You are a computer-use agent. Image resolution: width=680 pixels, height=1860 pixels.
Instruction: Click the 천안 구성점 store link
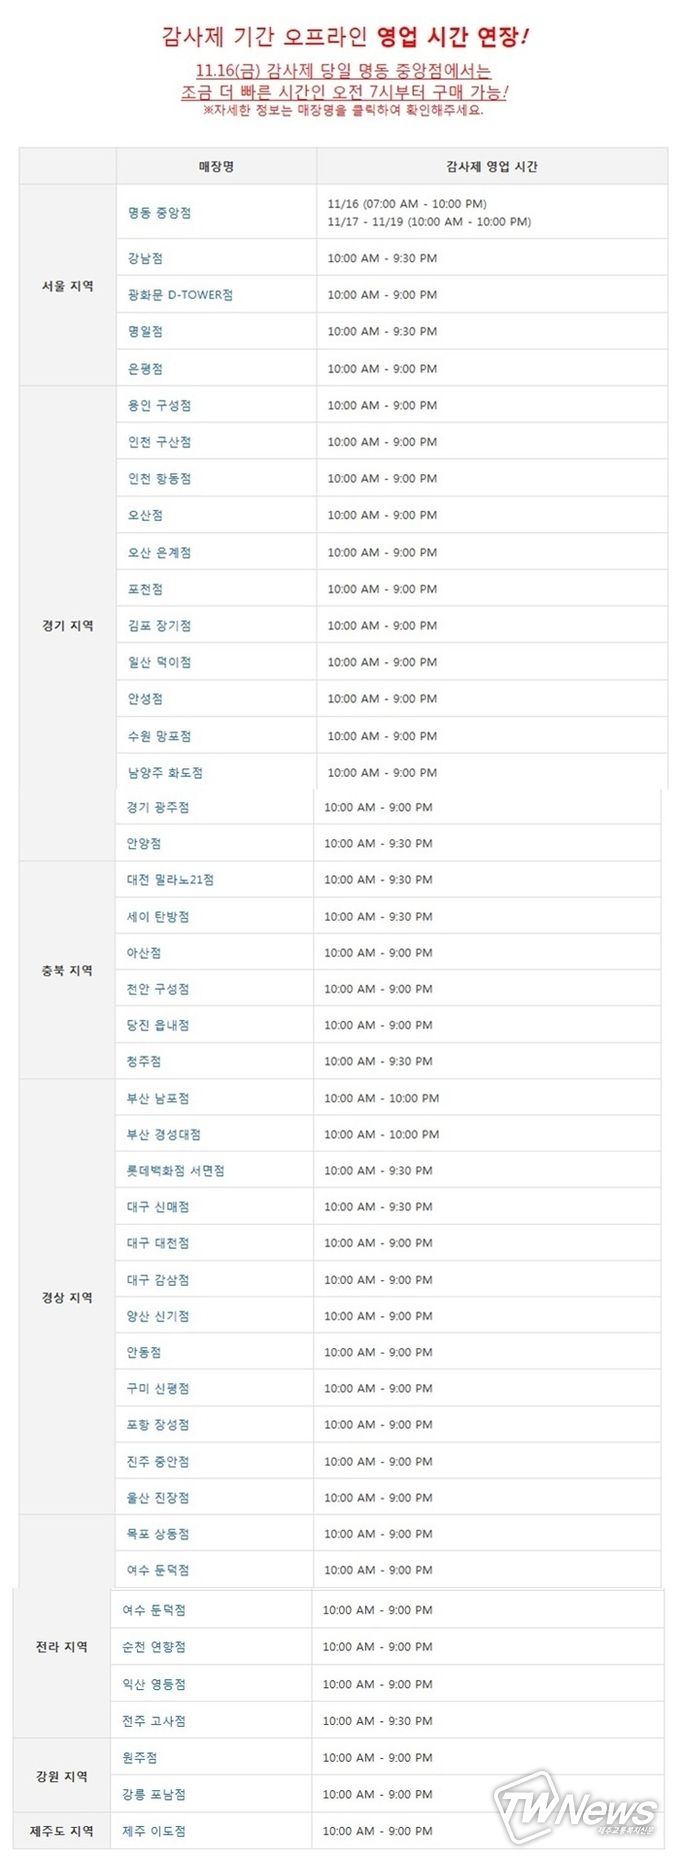158,989
